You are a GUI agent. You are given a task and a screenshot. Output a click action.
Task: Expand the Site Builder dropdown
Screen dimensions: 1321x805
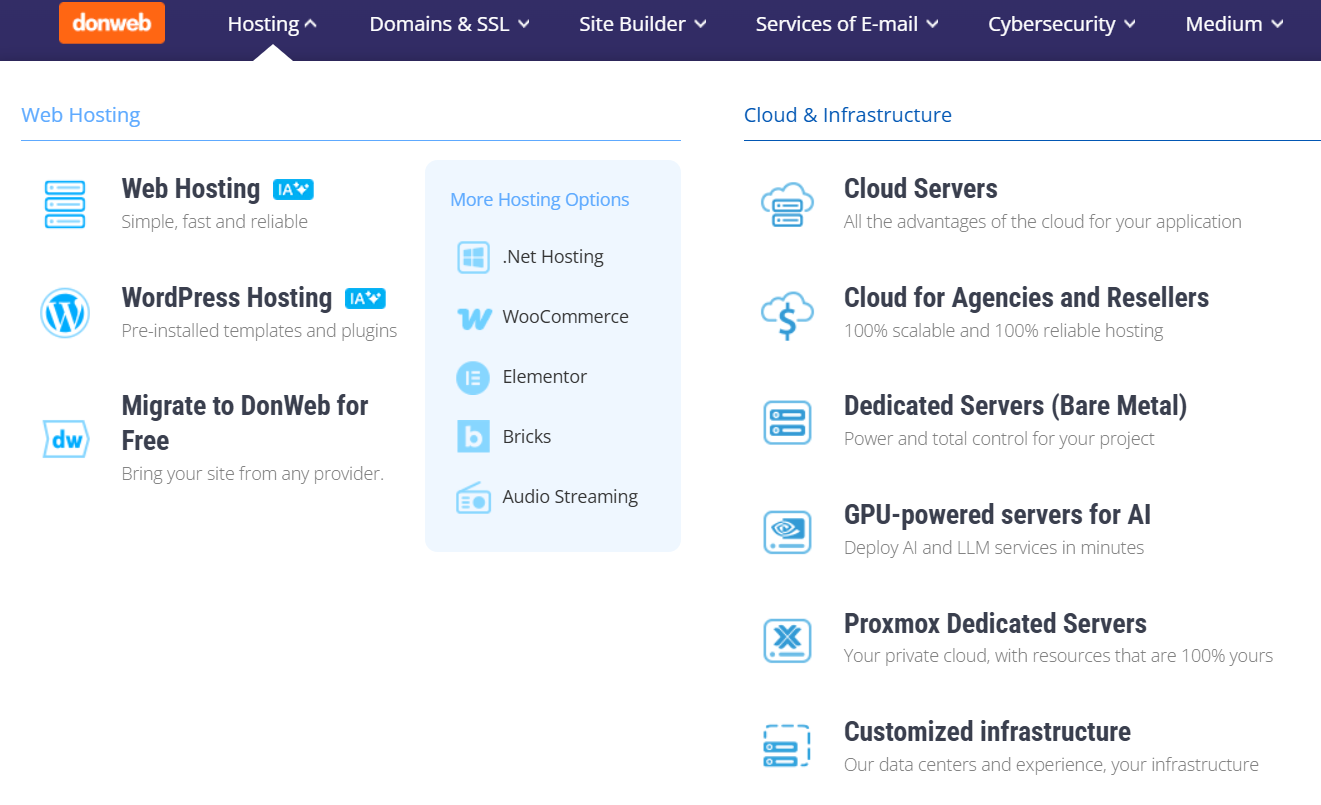(x=643, y=24)
